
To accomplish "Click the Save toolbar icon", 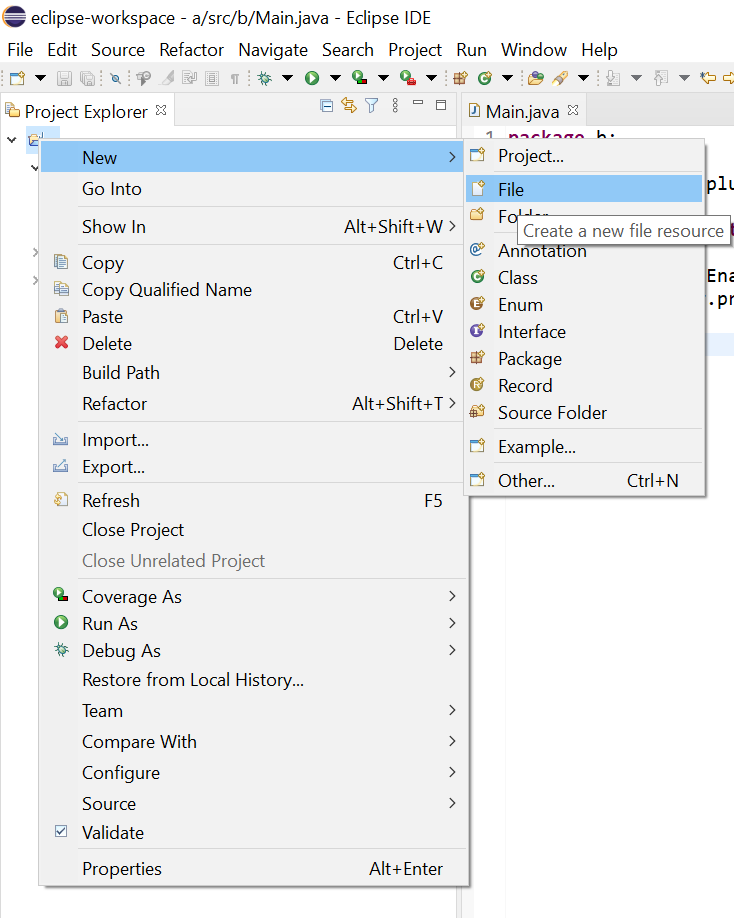I will click(64, 78).
